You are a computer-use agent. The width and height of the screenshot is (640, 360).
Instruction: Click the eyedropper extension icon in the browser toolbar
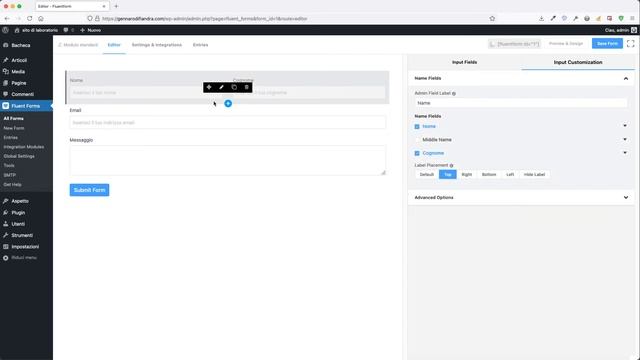(x=553, y=18)
